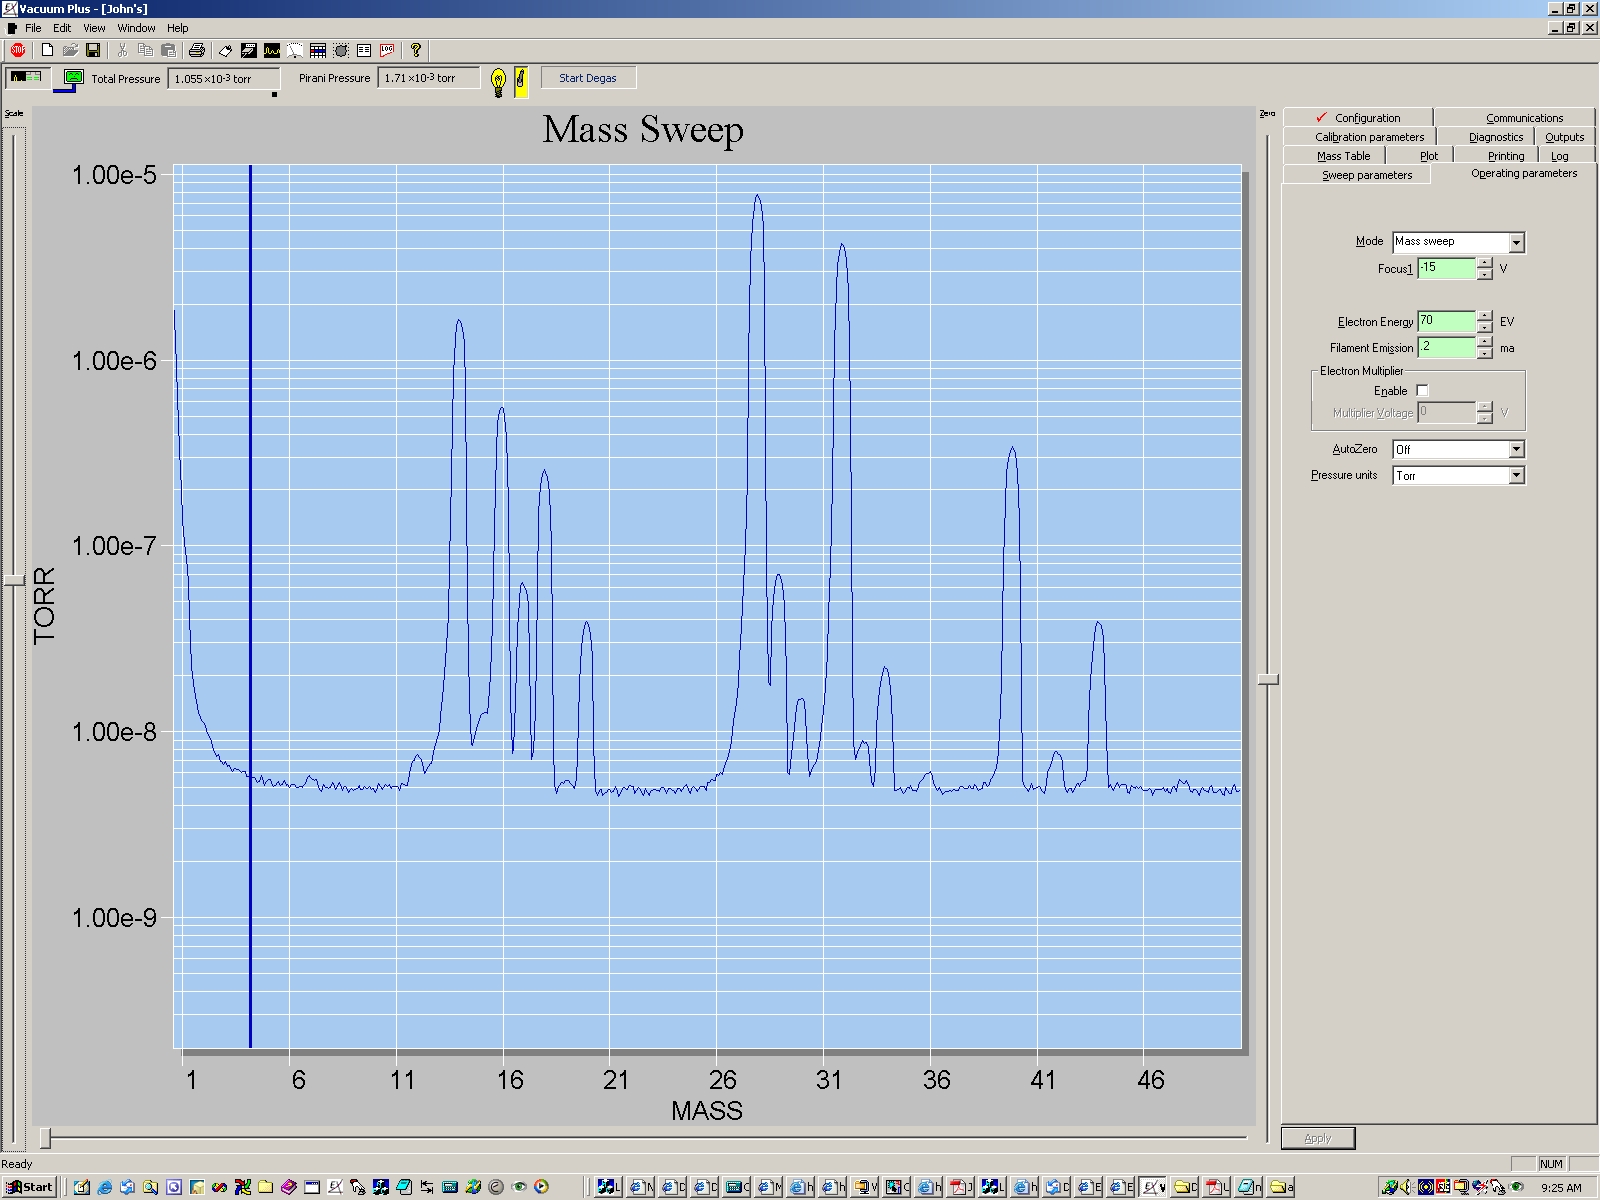Click the Scale slider thumb
This screenshot has width=1600, height=1200.
pos(14,580)
